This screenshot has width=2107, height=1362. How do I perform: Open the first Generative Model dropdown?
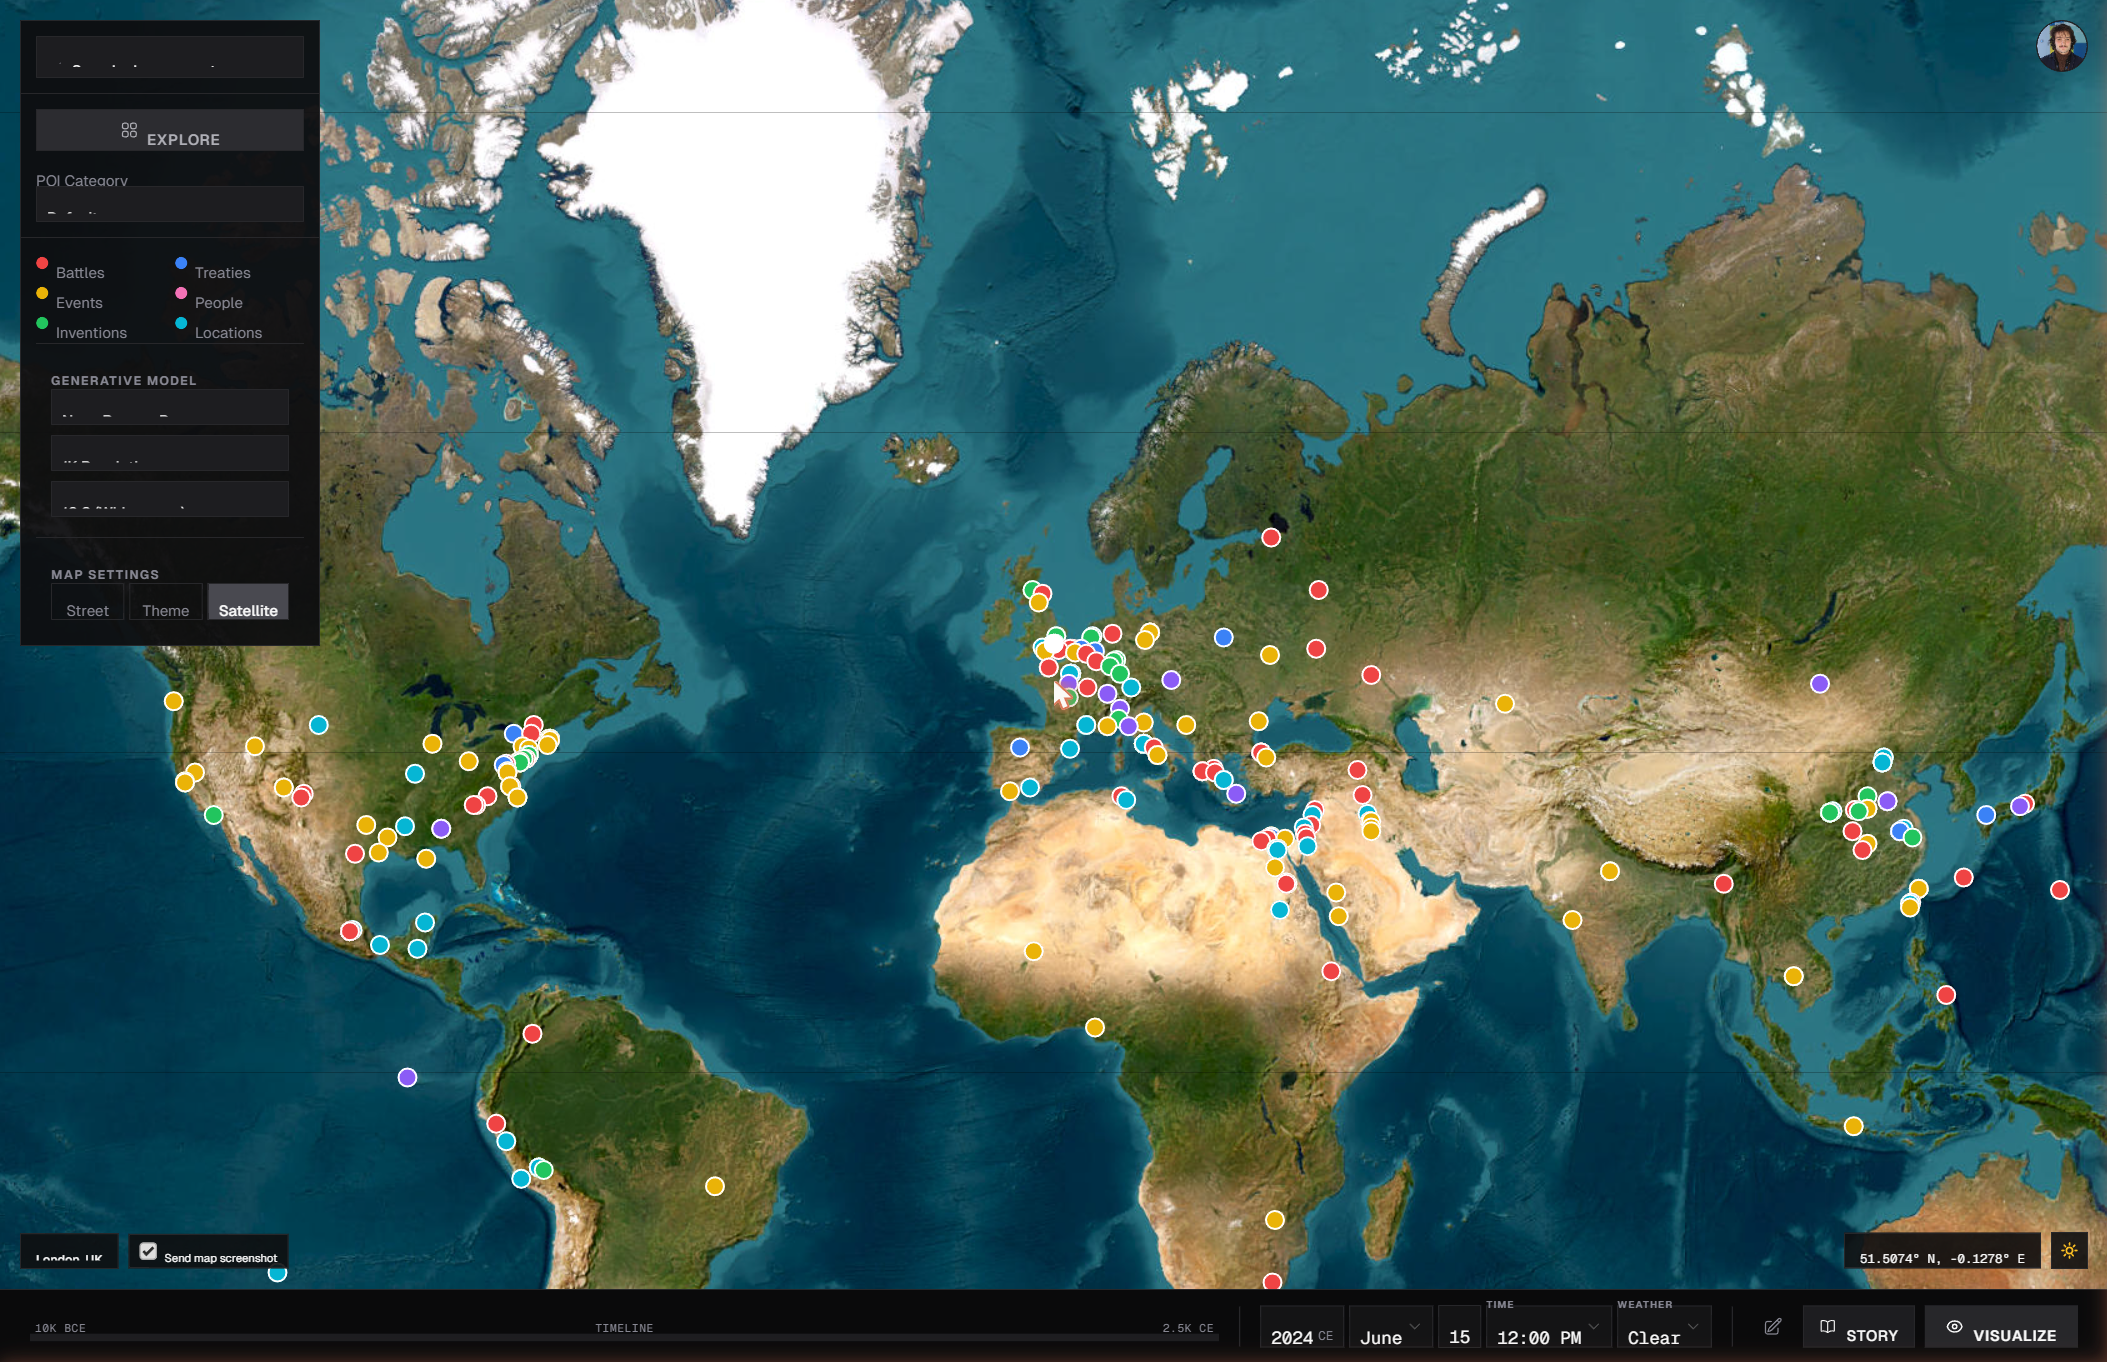[x=170, y=407]
